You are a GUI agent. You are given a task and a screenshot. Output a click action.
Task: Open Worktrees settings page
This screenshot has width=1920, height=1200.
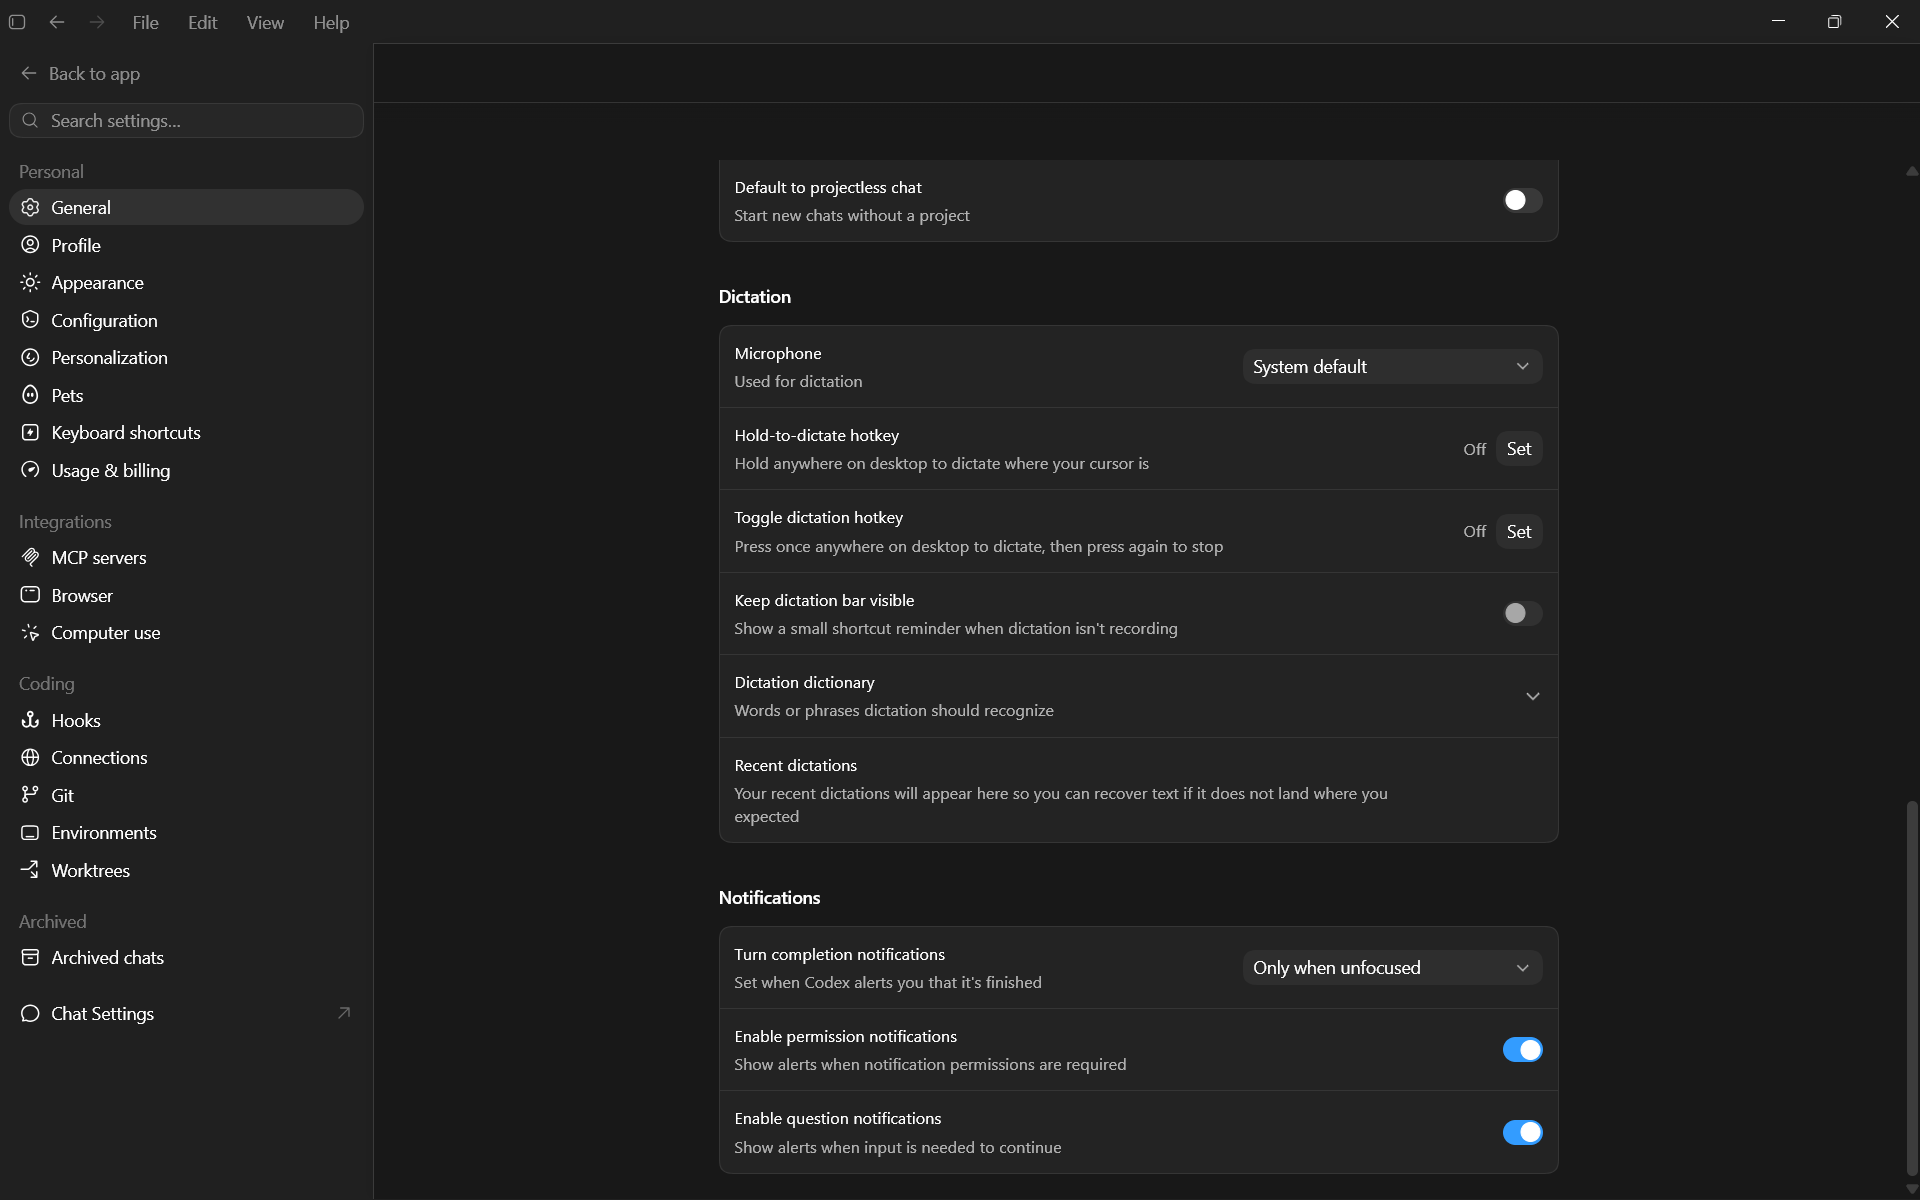186,870
